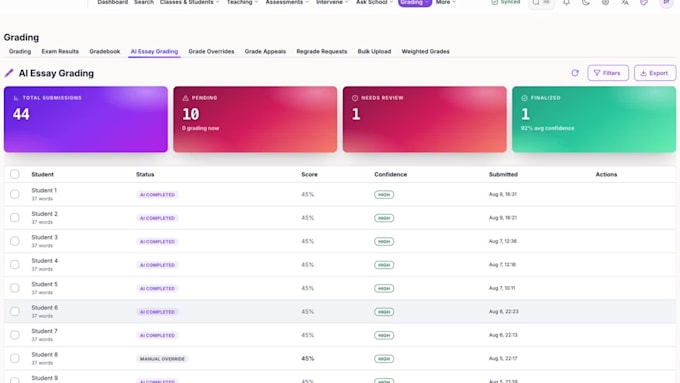Click the High confidence badge for Student 3
This screenshot has width=680, height=383.
click(x=384, y=242)
